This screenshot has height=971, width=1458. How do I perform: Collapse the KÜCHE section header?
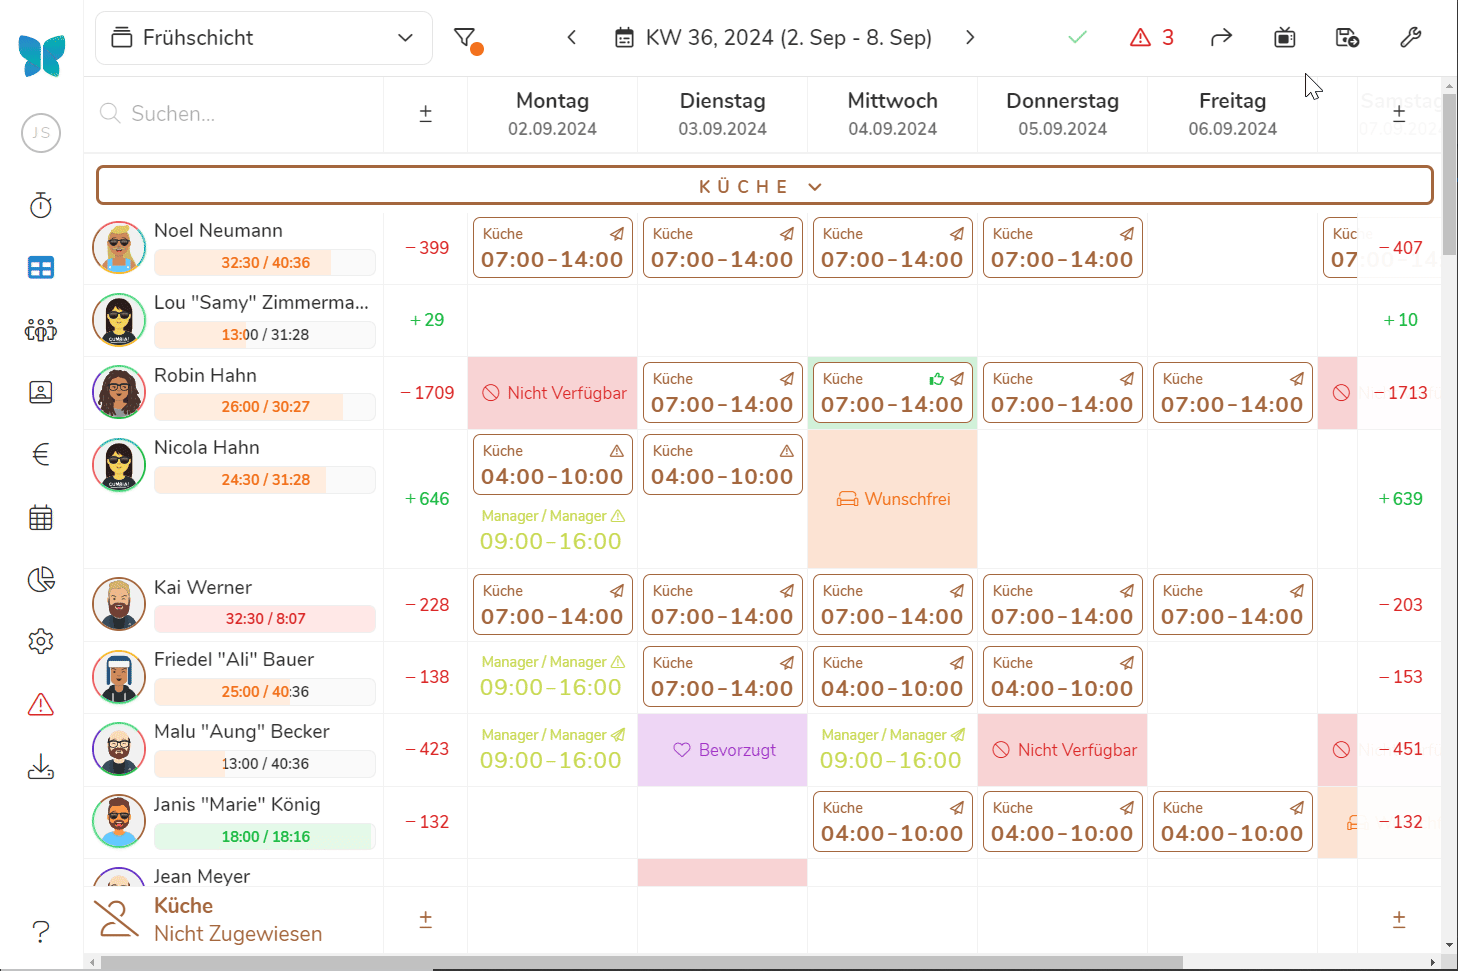click(x=764, y=186)
